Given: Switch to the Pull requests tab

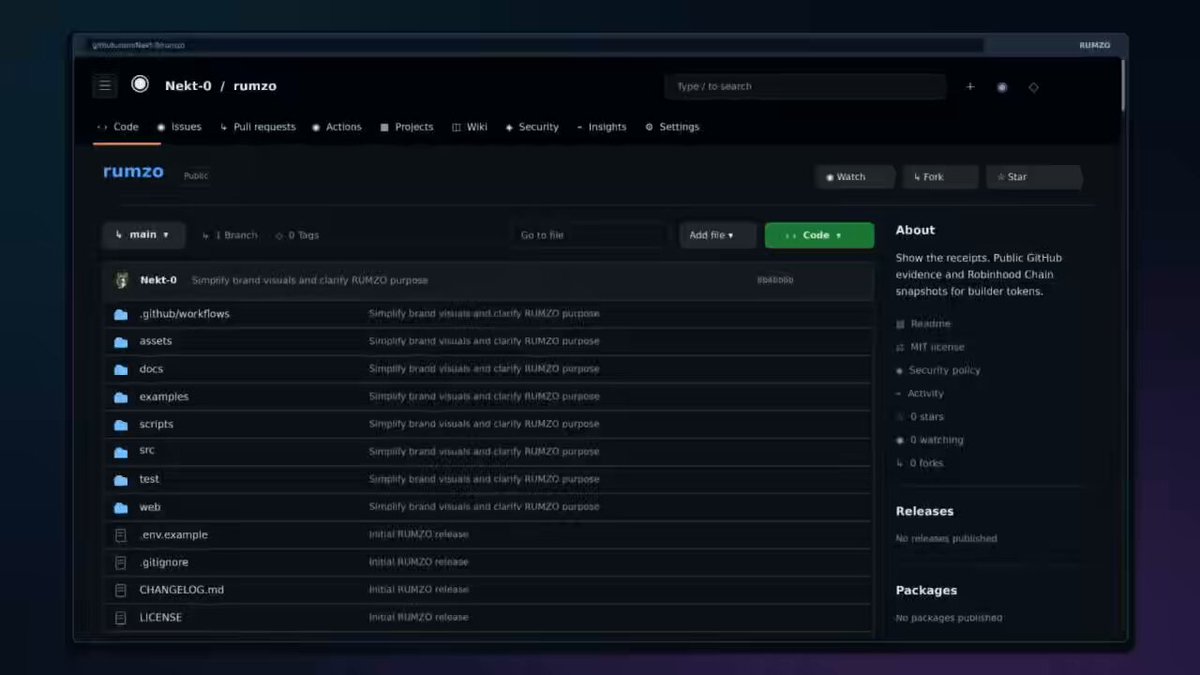Looking at the screenshot, I should [x=258, y=127].
